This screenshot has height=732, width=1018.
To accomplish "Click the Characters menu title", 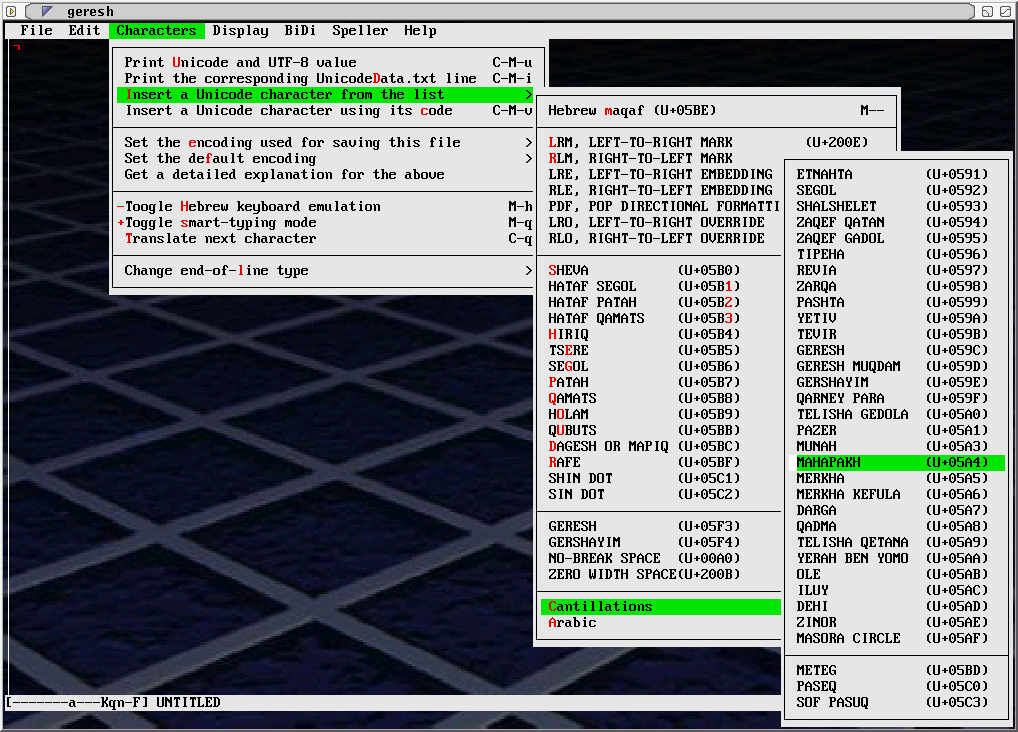I will click(156, 31).
